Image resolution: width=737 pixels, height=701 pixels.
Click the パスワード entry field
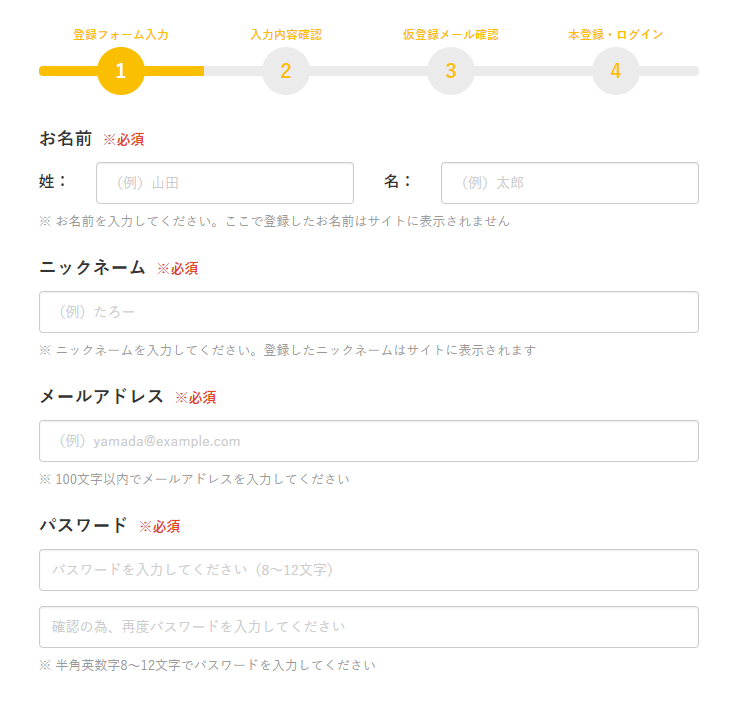(x=368, y=570)
